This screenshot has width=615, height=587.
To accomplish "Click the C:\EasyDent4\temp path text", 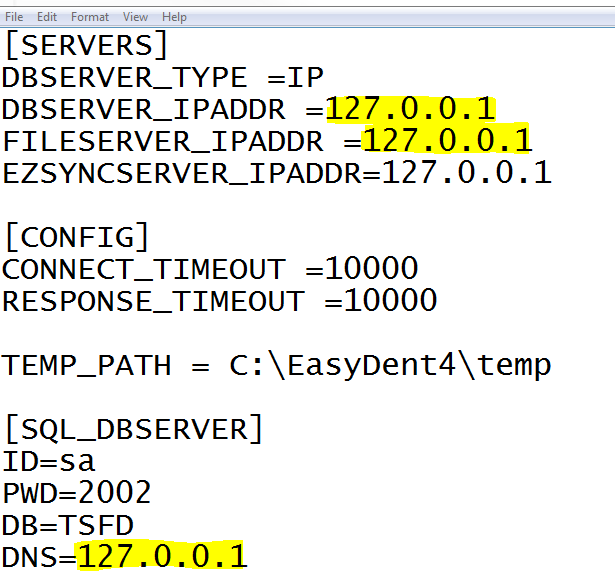I will (390, 365).
